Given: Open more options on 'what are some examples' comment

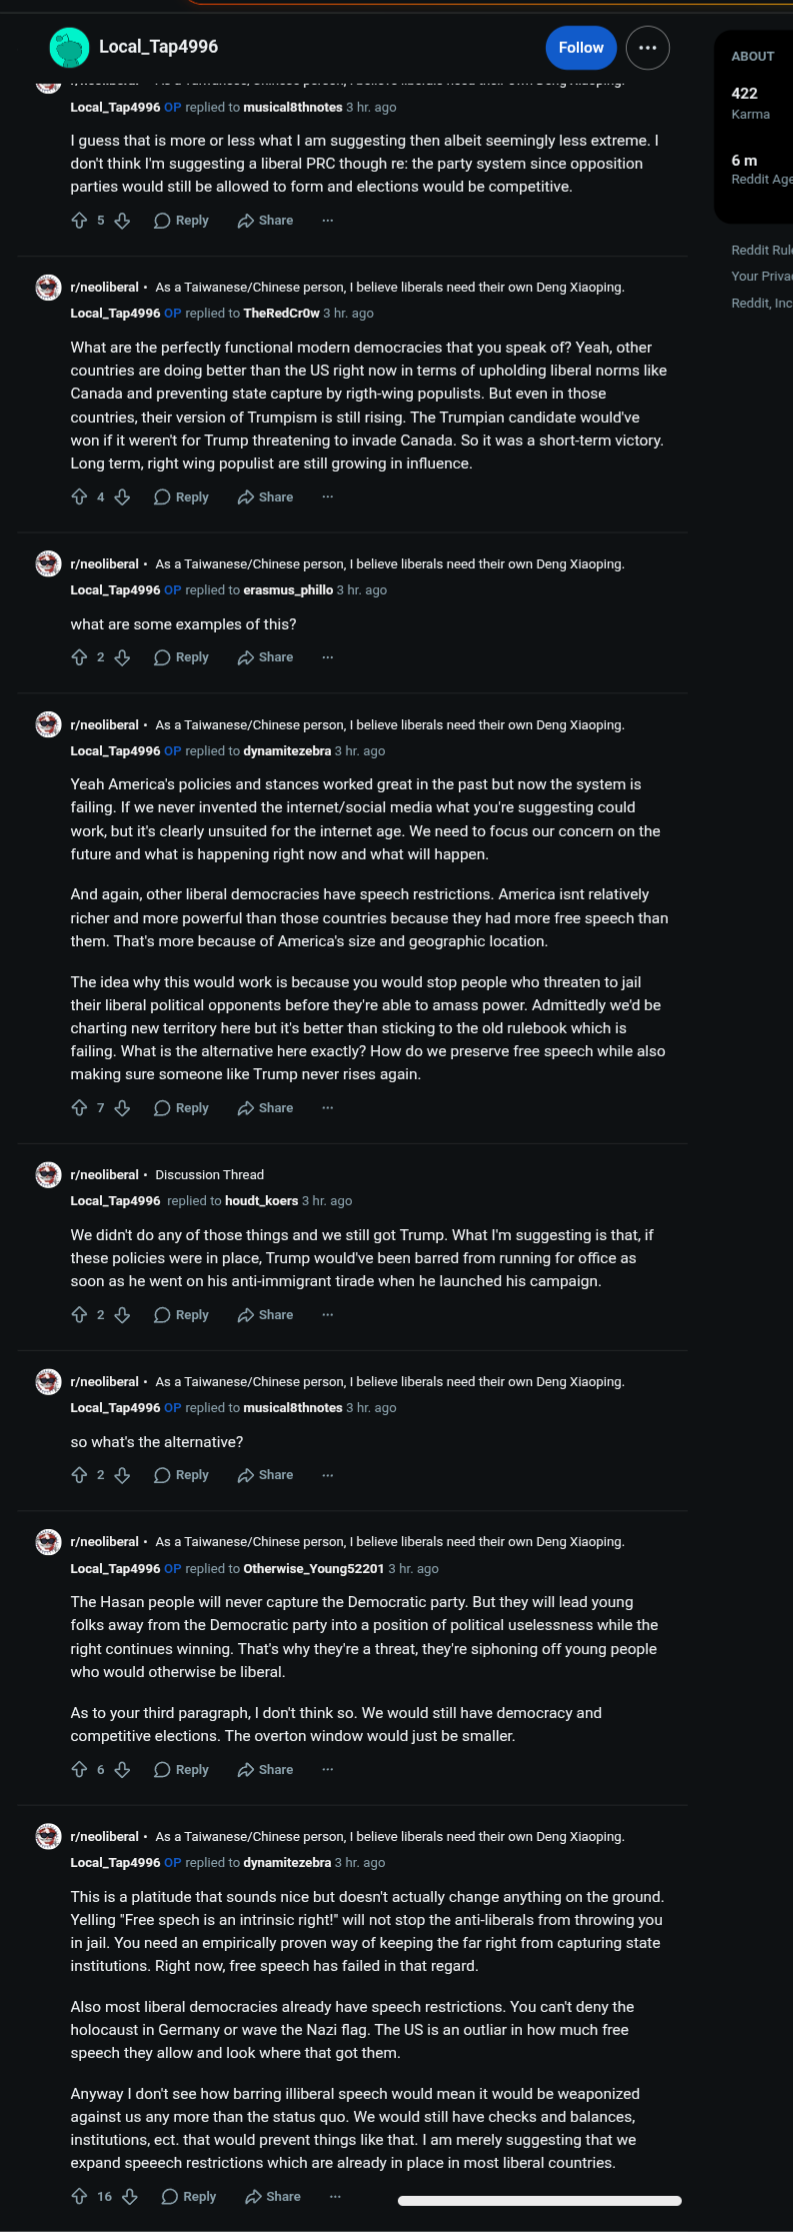Looking at the screenshot, I should click(x=327, y=657).
